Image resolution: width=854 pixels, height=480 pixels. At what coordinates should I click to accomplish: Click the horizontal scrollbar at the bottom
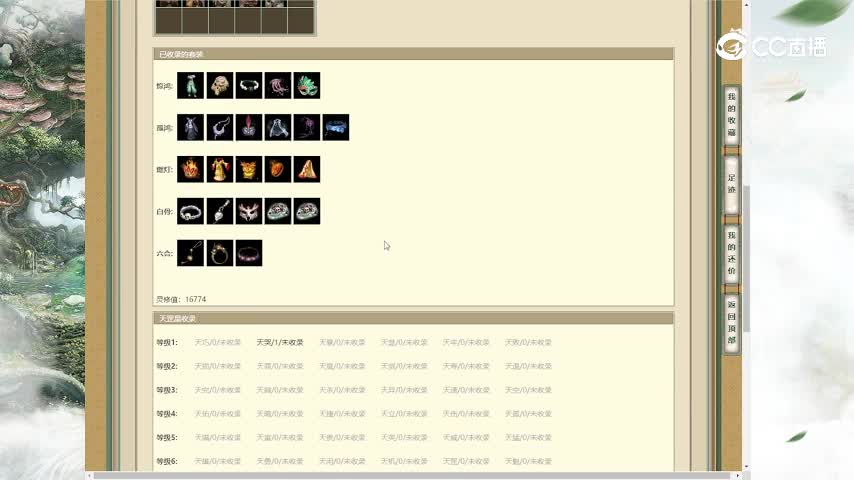click(x=414, y=476)
